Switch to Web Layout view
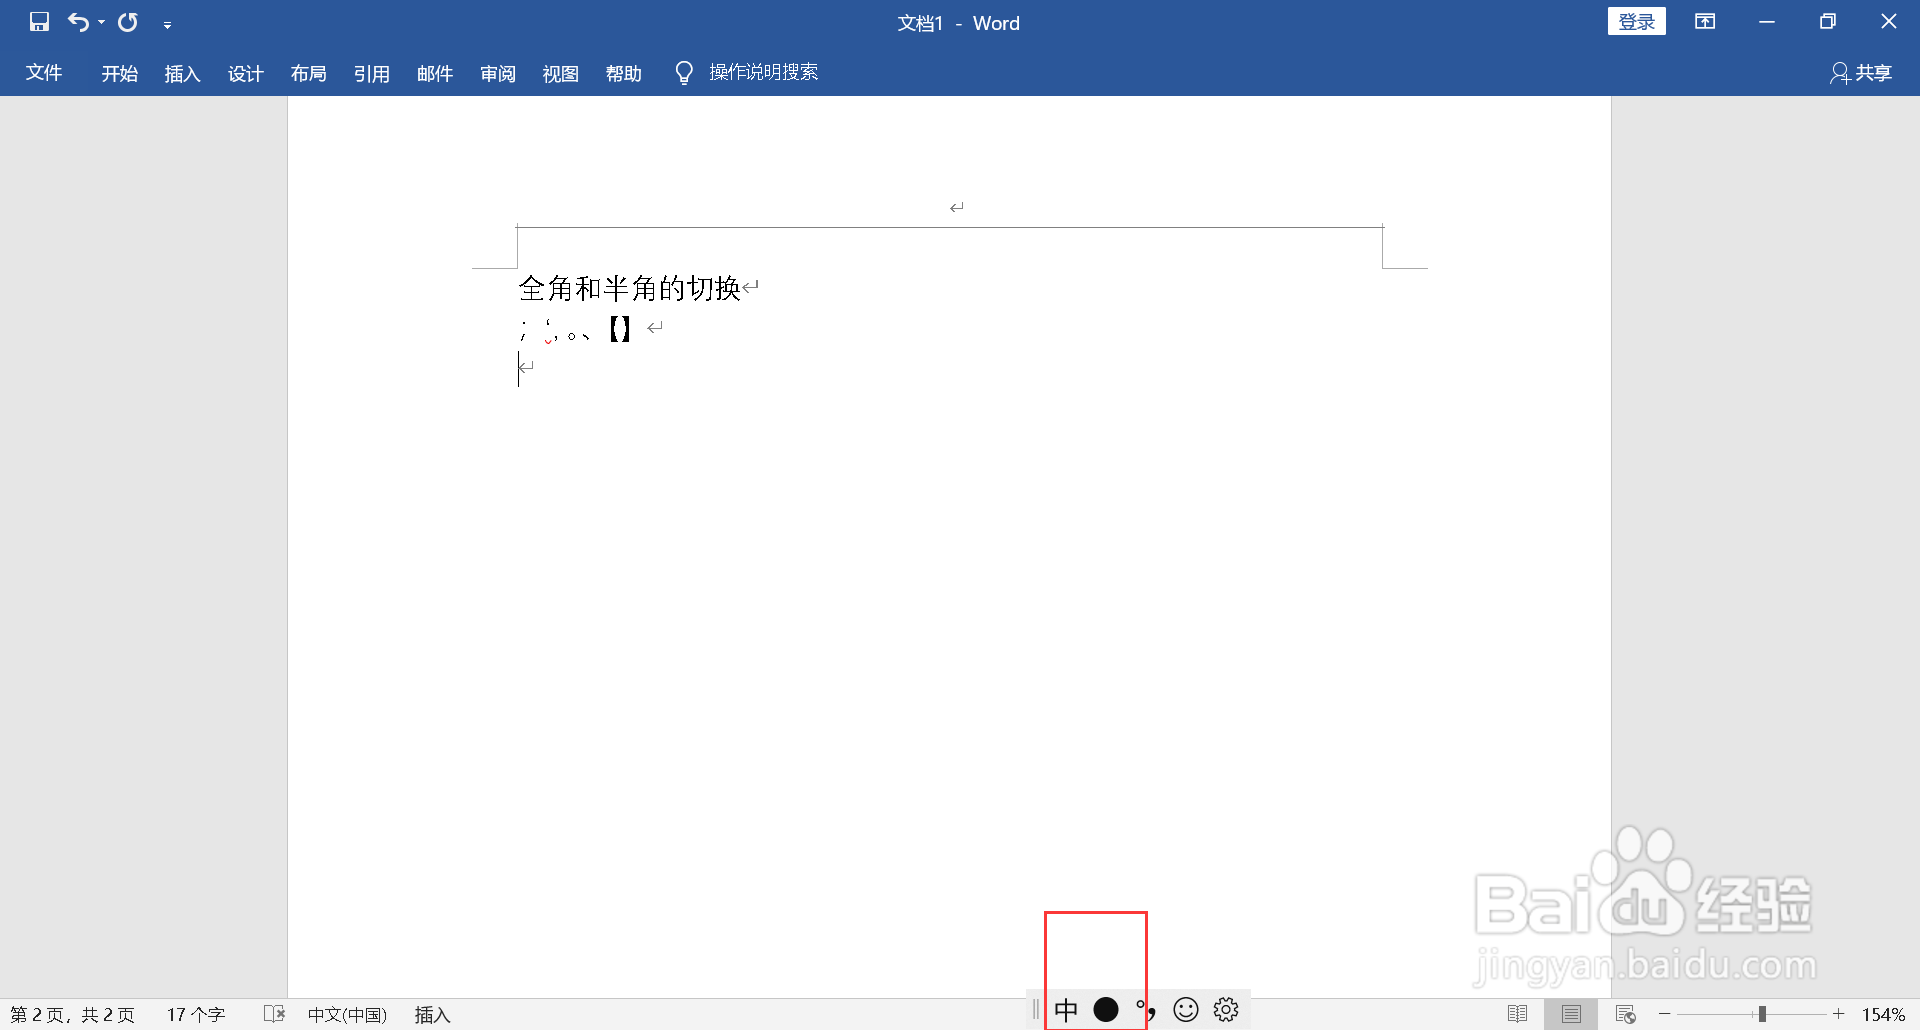The height and width of the screenshot is (1030, 1920). click(1625, 1014)
